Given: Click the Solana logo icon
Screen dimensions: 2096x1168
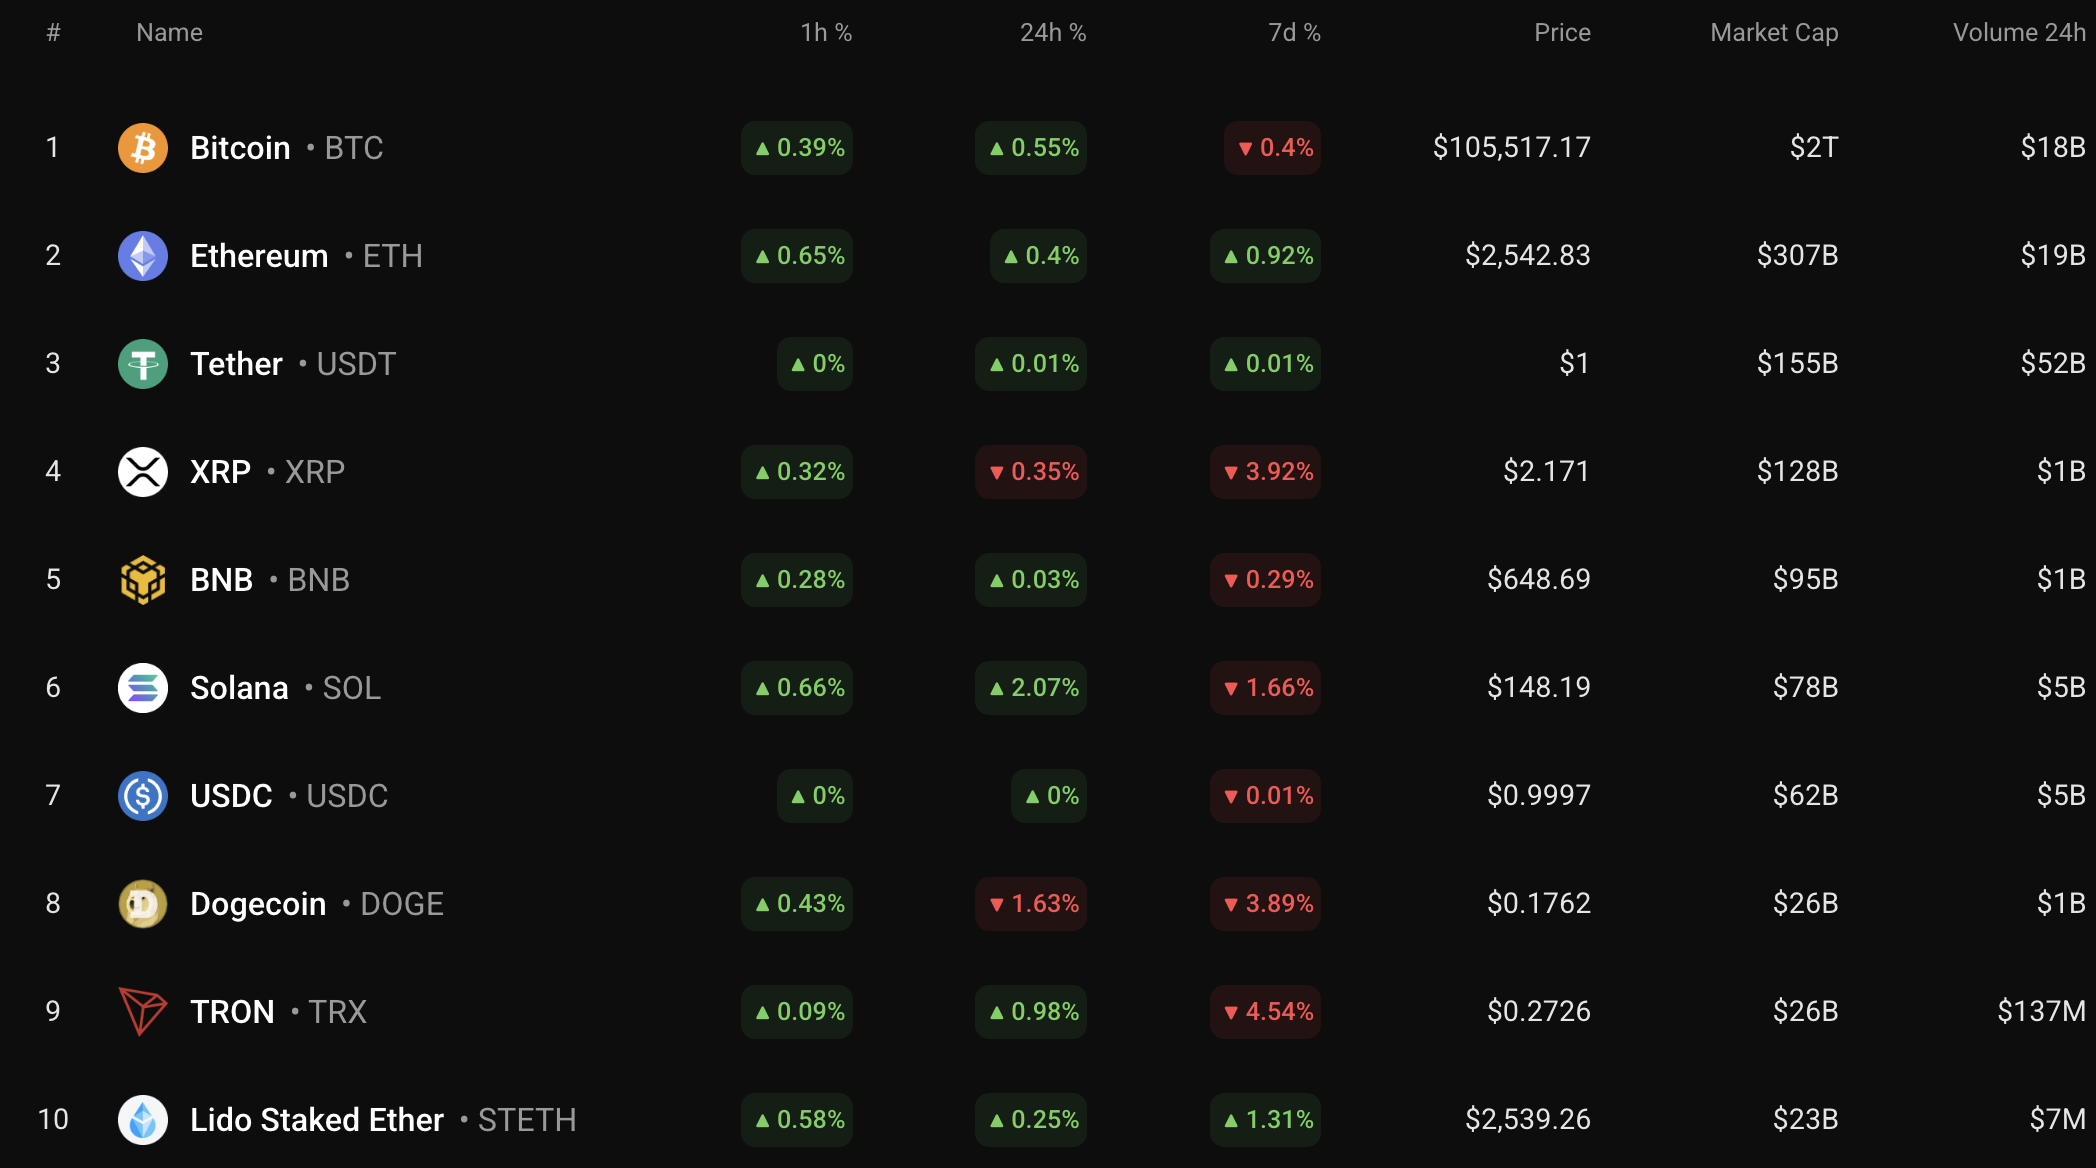Looking at the screenshot, I should click(x=143, y=688).
